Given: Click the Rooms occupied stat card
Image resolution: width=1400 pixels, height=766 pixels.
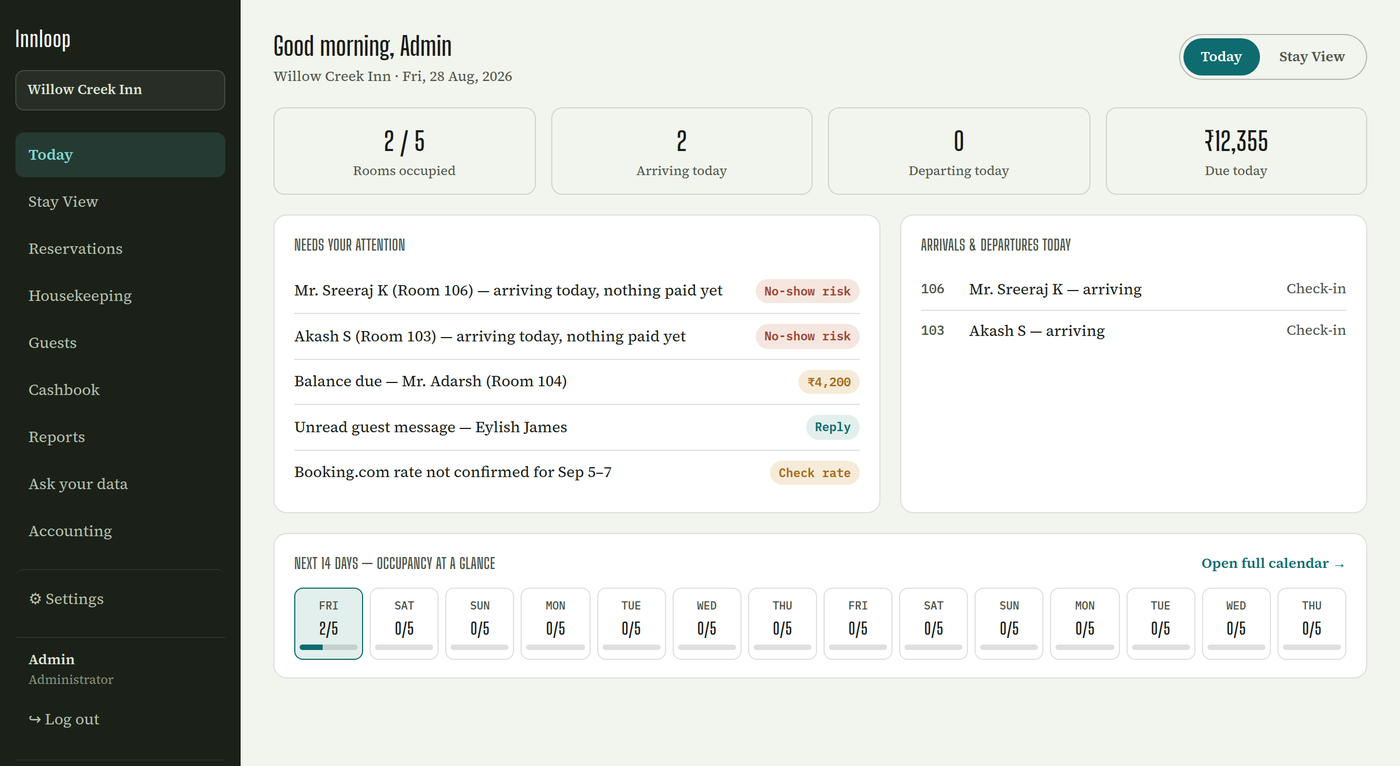Looking at the screenshot, I should point(404,151).
